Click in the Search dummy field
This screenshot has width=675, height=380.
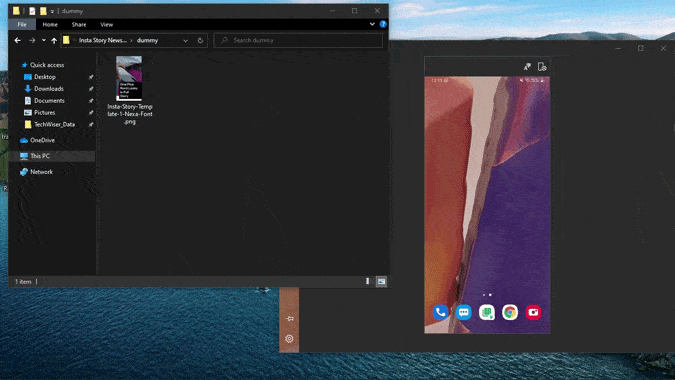coord(298,40)
